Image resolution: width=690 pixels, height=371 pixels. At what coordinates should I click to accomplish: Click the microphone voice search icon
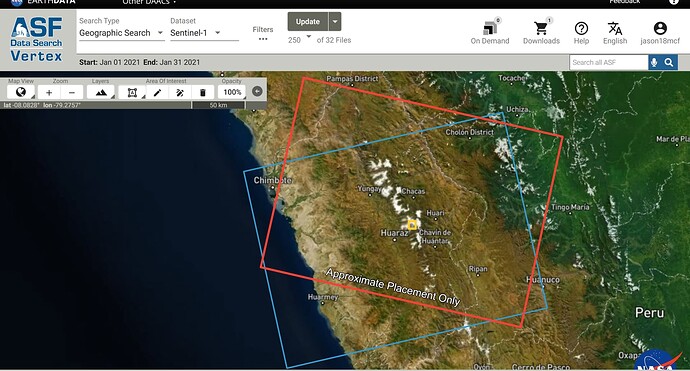[x=654, y=62]
